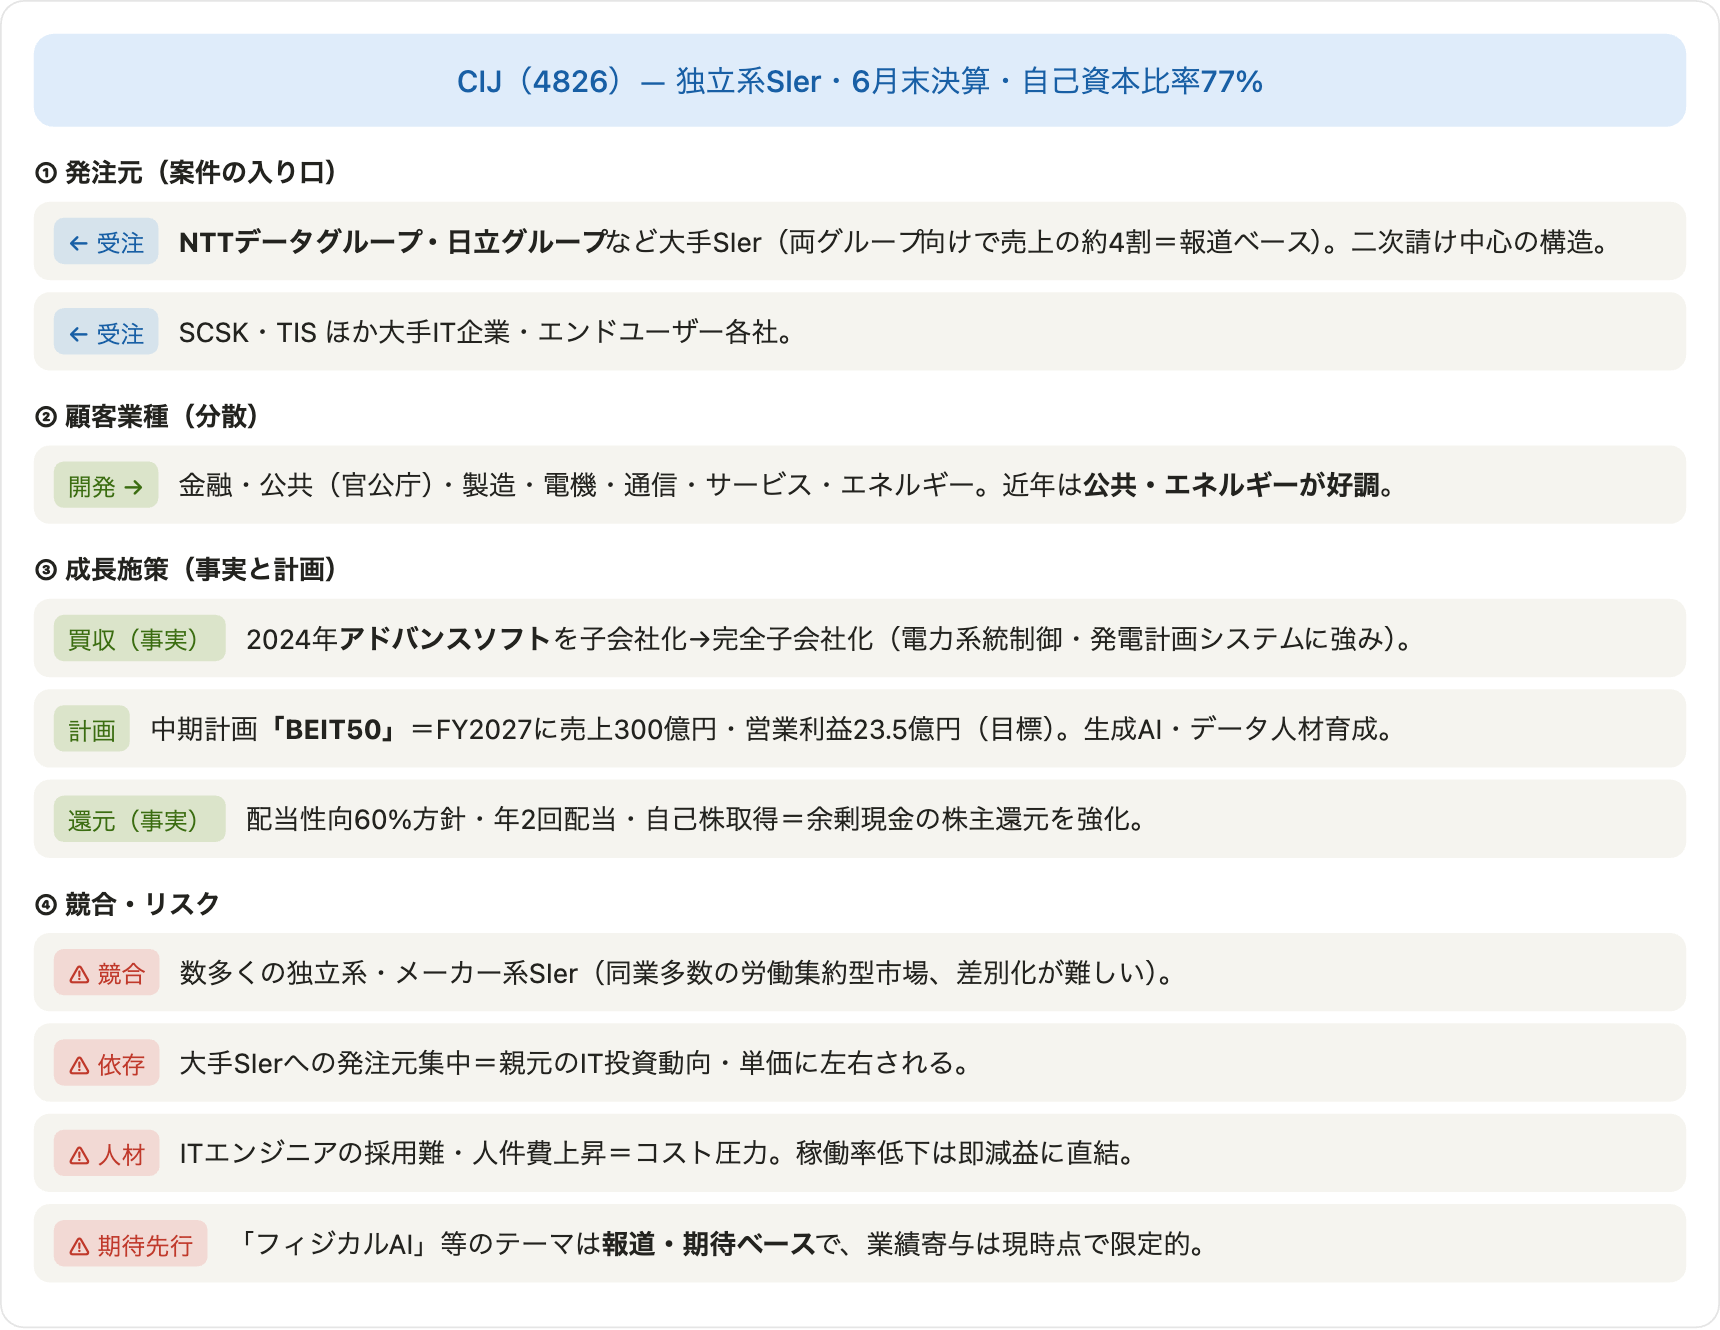This screenshot has height=1330, width=1720.
Task: Select the 金融・公共（官公庁）row text
Action: tap(787, 486)
